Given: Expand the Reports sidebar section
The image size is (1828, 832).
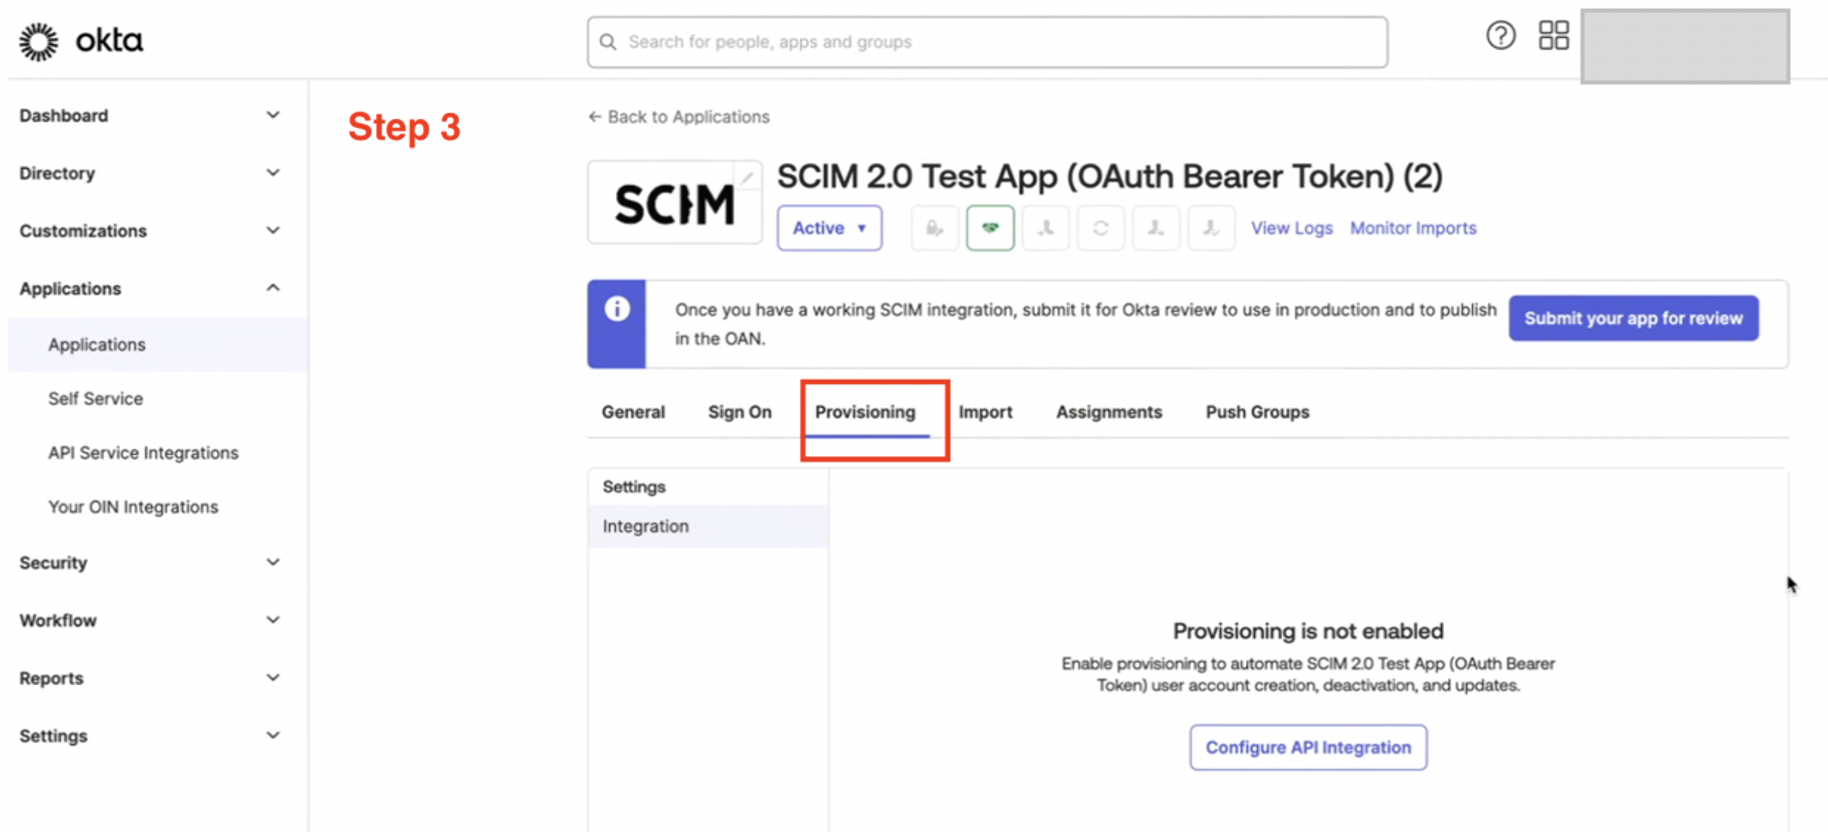Looking at the screenshot, I should 272,678.
